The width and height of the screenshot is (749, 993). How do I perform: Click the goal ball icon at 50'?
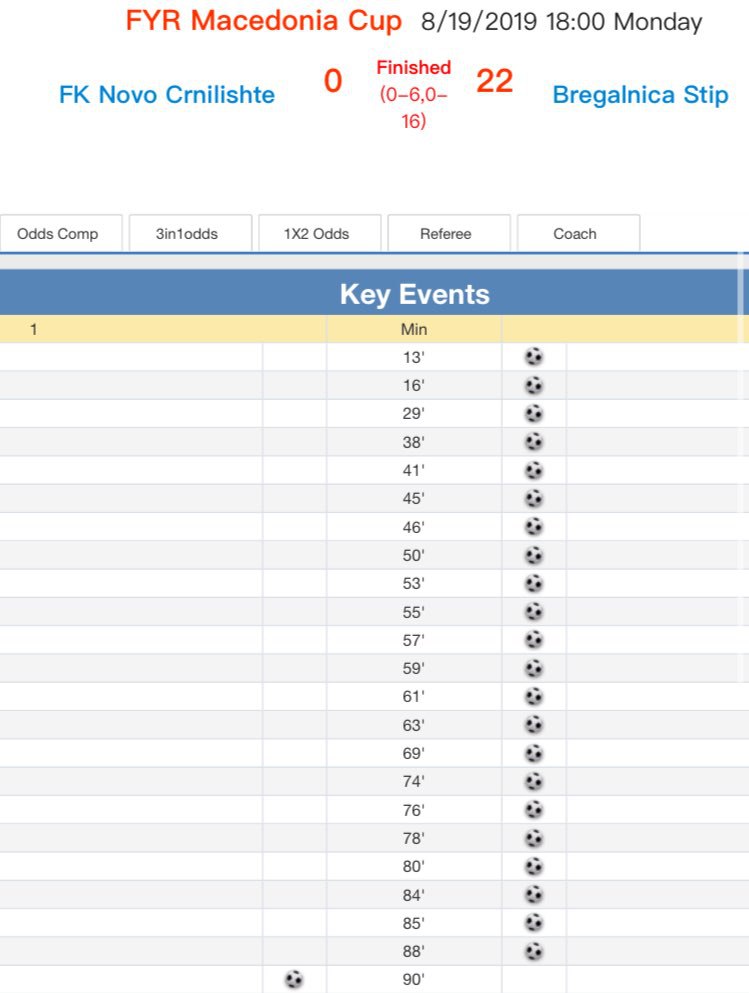tap(534, 555)
